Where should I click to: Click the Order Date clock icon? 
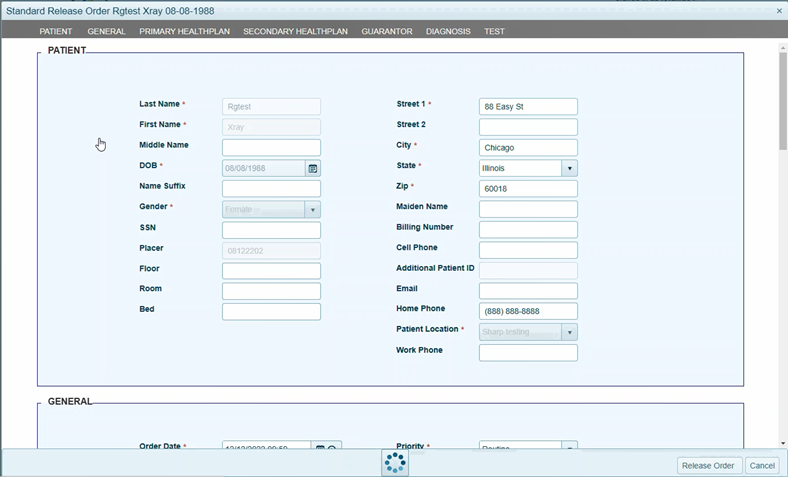click(333, 447)
